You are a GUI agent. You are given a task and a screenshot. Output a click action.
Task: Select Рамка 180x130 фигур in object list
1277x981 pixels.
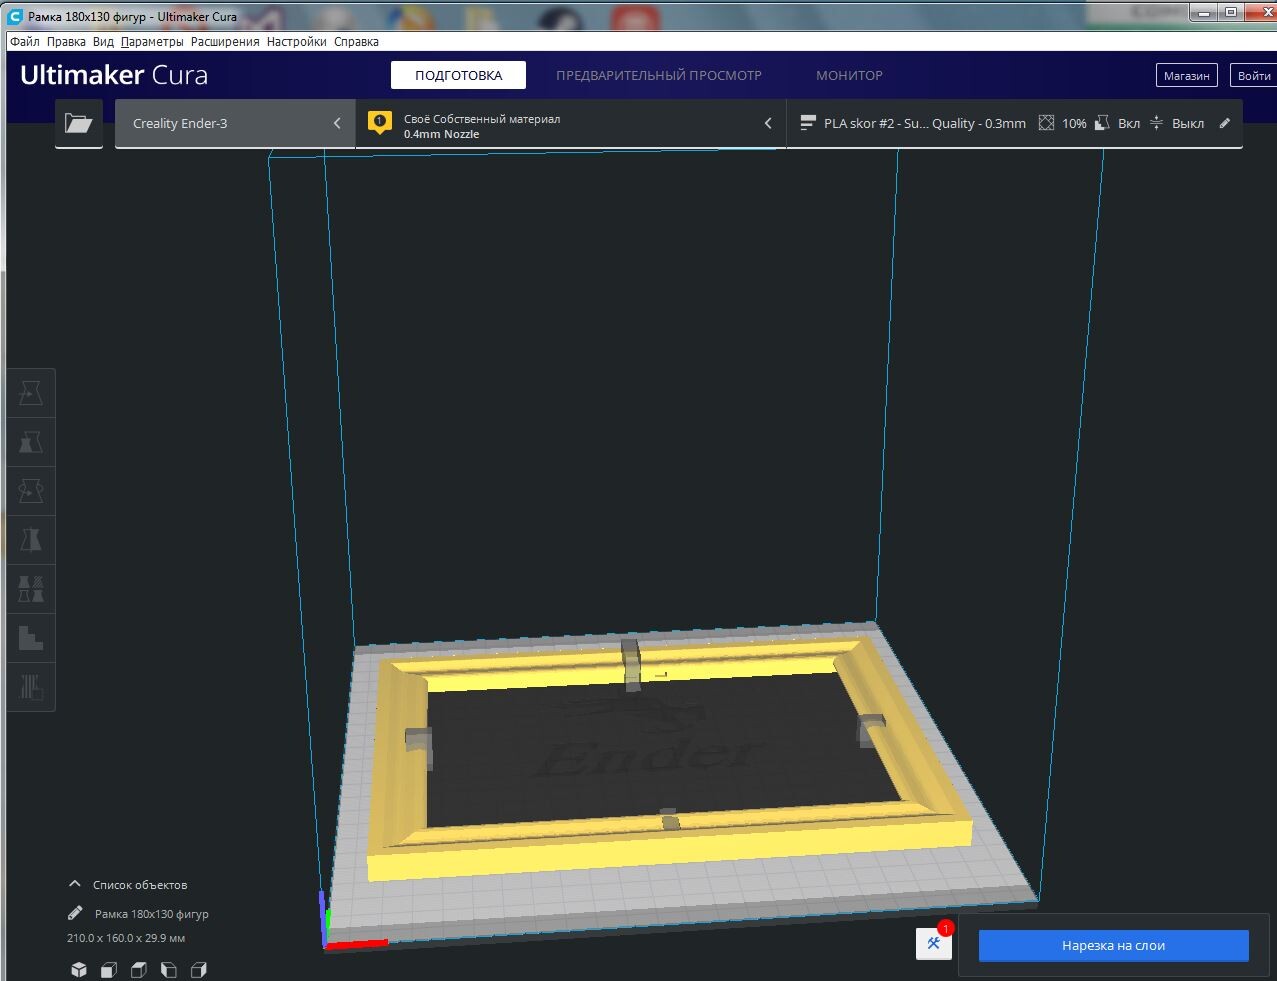[152, 914]
